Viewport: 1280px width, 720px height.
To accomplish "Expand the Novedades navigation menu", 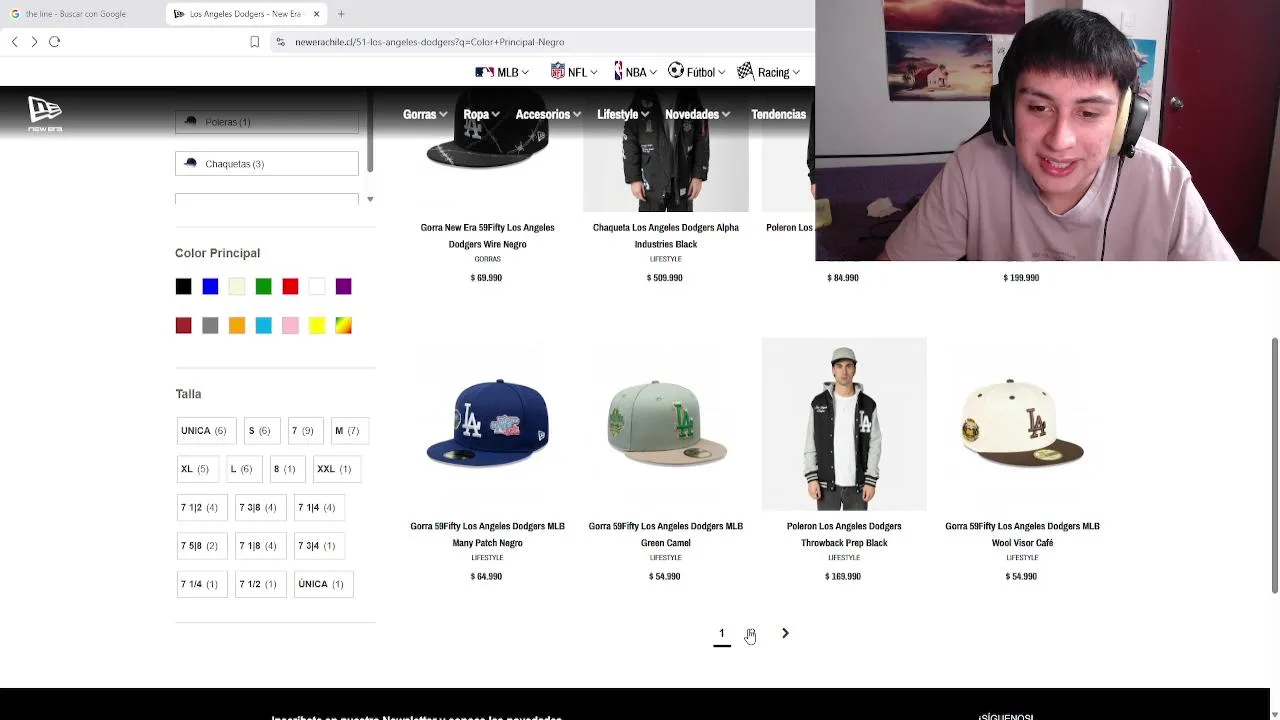I will tap(697, 114).
